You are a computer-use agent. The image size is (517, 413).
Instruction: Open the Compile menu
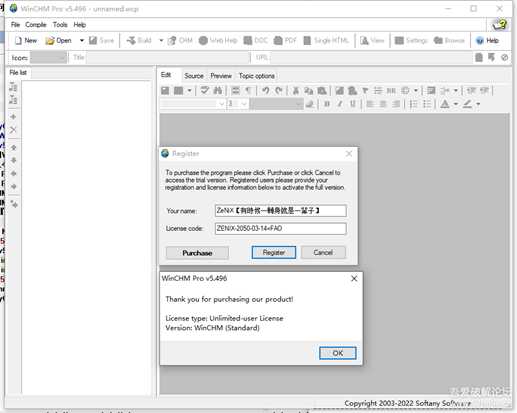[x=36, y=25]
